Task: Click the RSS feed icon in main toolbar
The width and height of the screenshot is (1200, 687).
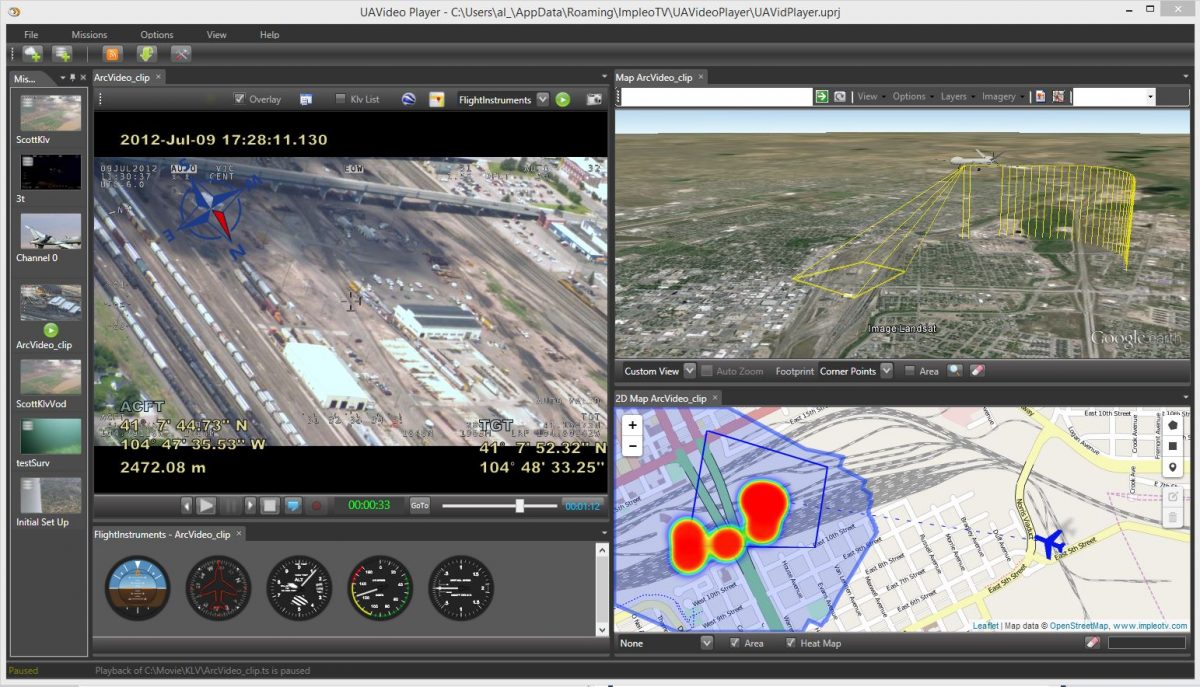Action: coord(112,54)
